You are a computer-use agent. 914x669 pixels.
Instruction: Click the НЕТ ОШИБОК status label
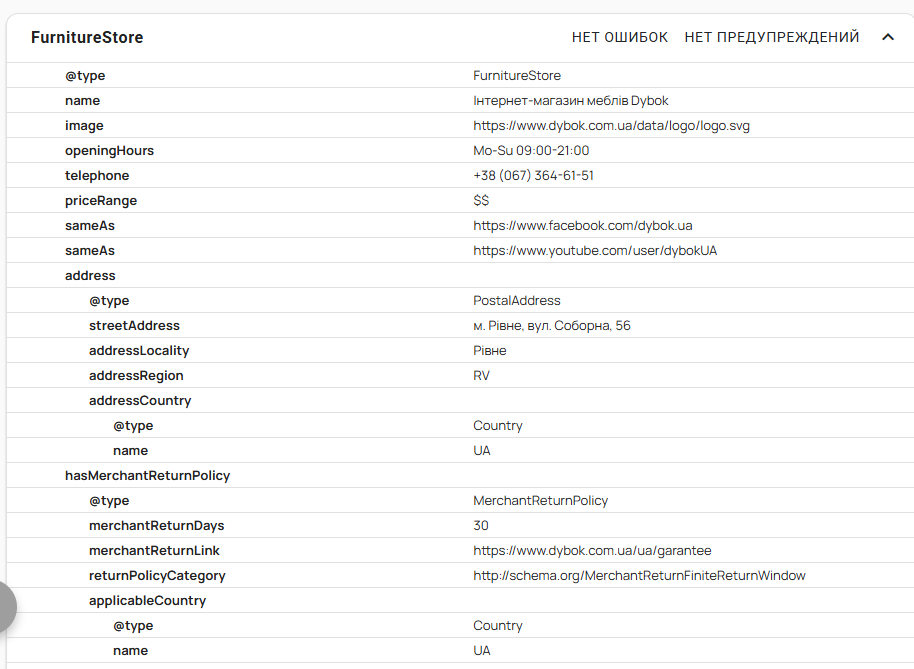pos(620,37)
